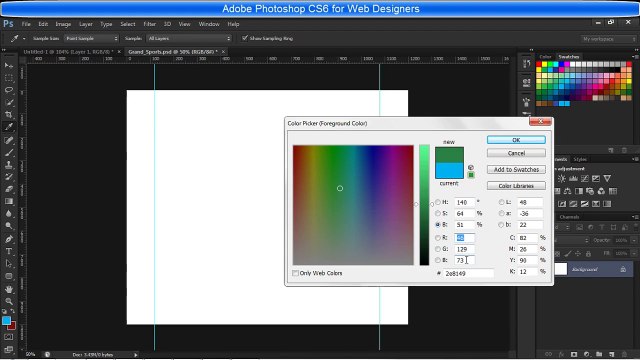The height and width of the screenshot is (360, 640).
Task: Select the Zoom tool
Action: [9, 302]
